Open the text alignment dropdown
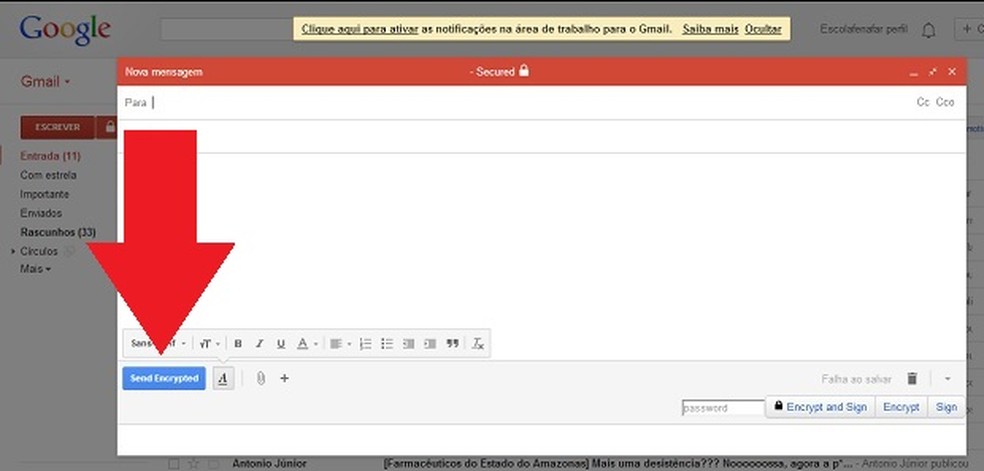 [x=341, y=344]
